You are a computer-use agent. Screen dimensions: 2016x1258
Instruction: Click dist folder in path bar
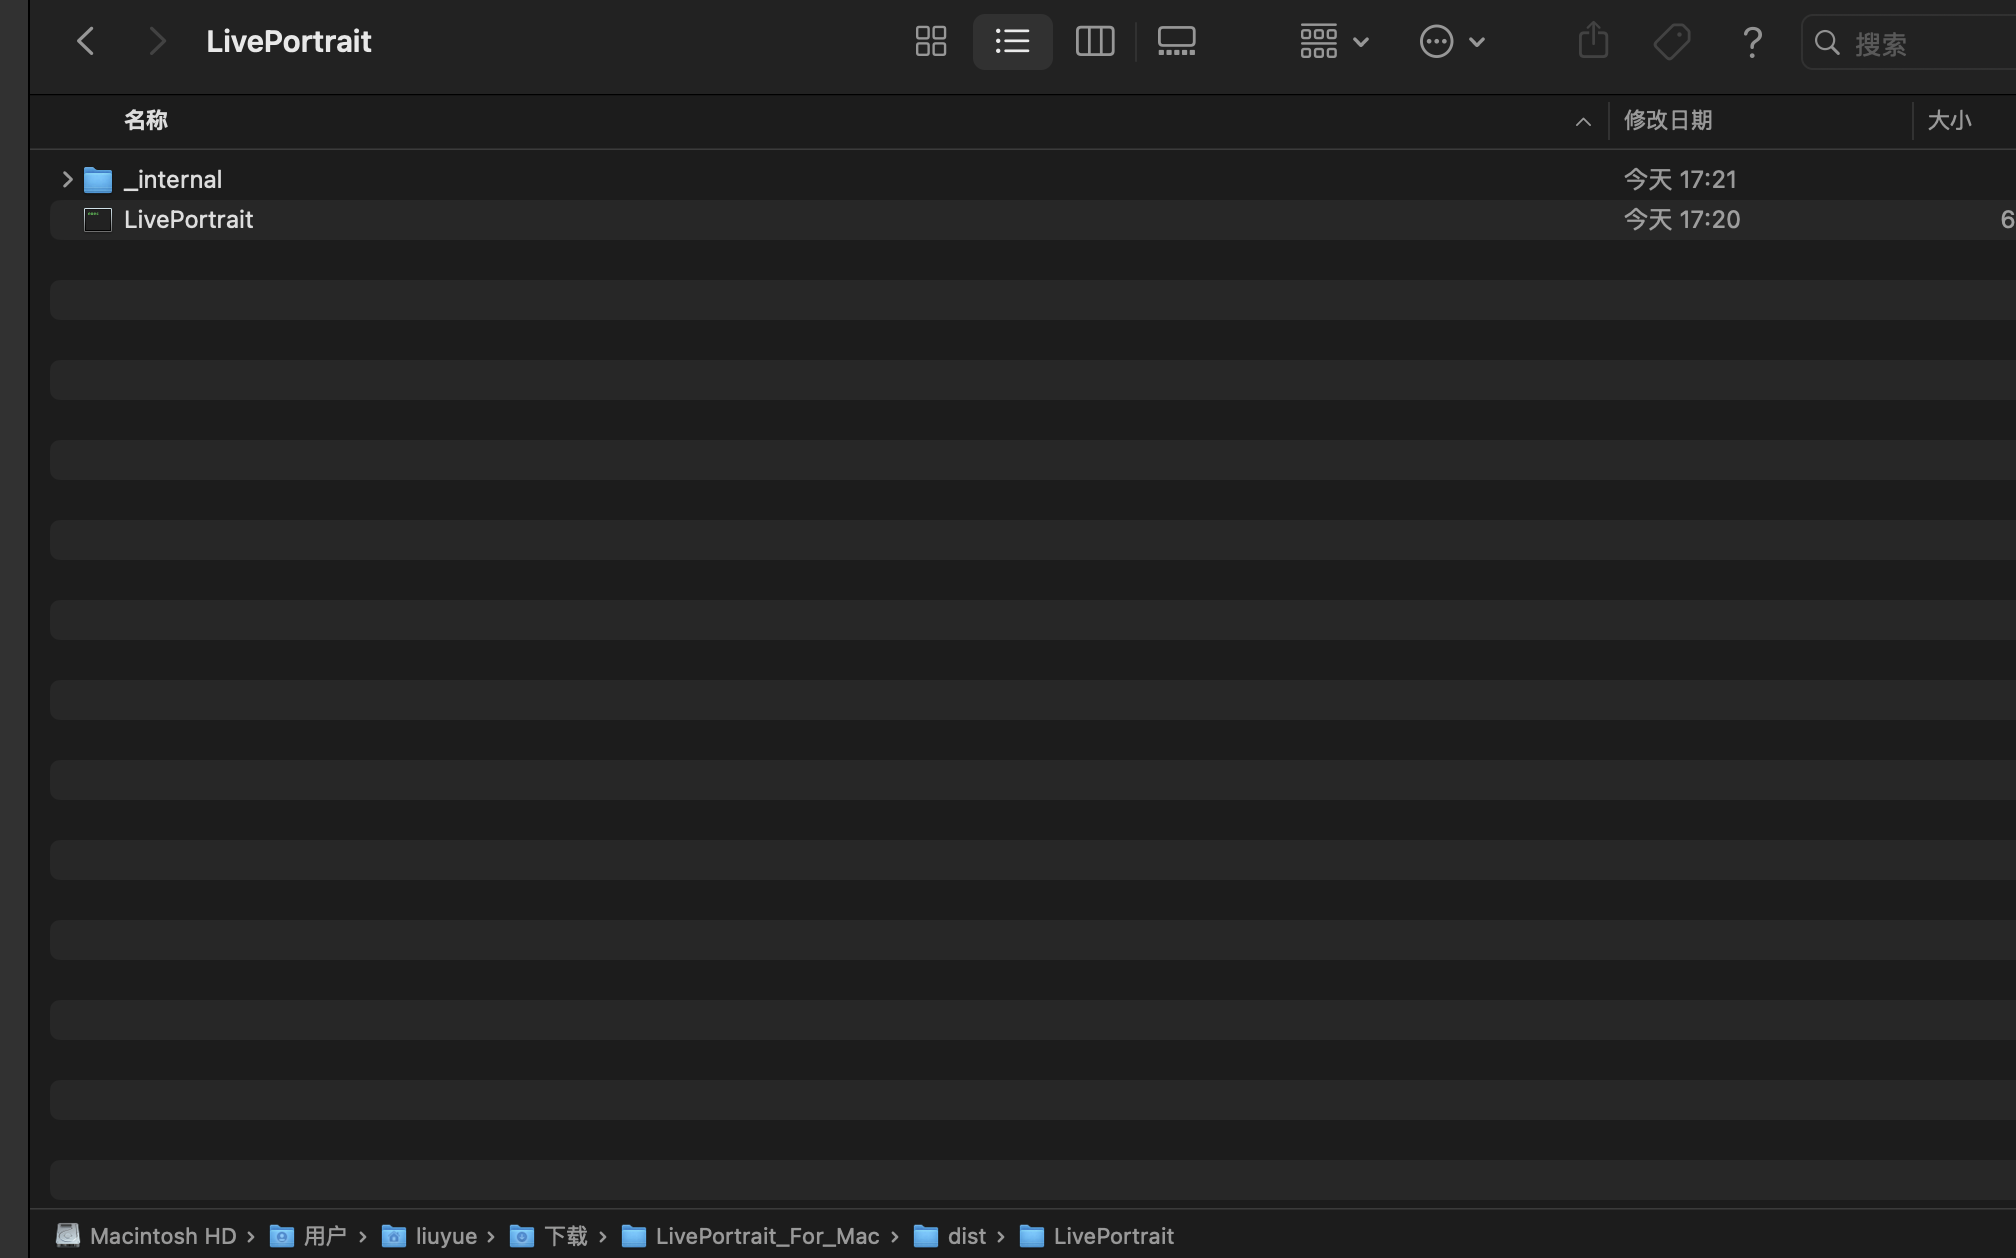coord(966,1236)
